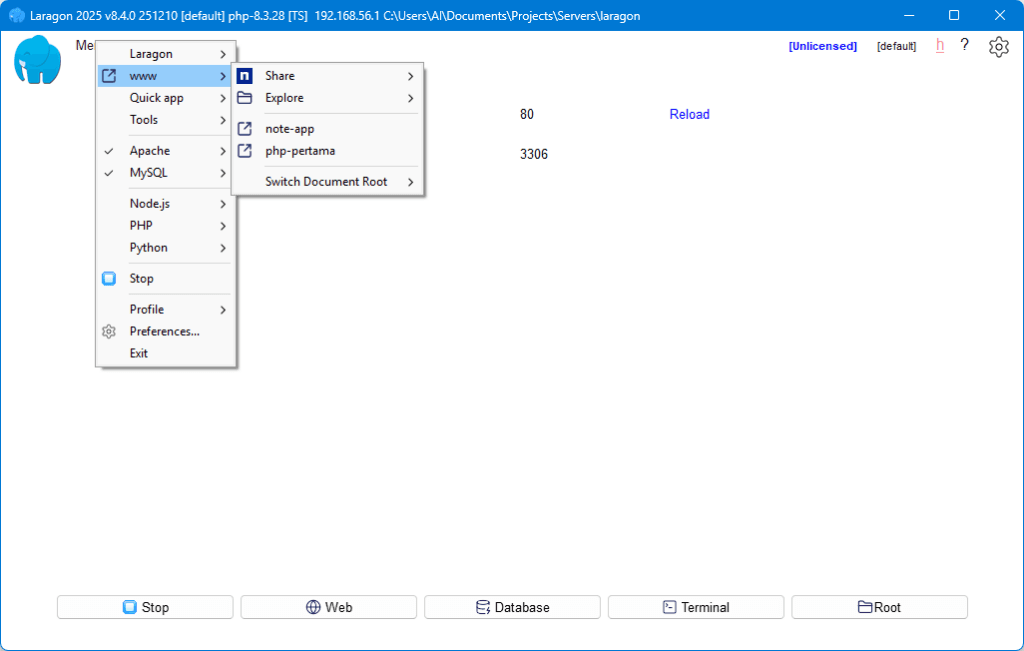Toggle the Apache checkmark in the menu
Screen dimensions: 1024x651
pyautogui.click(x=109, y=151)
